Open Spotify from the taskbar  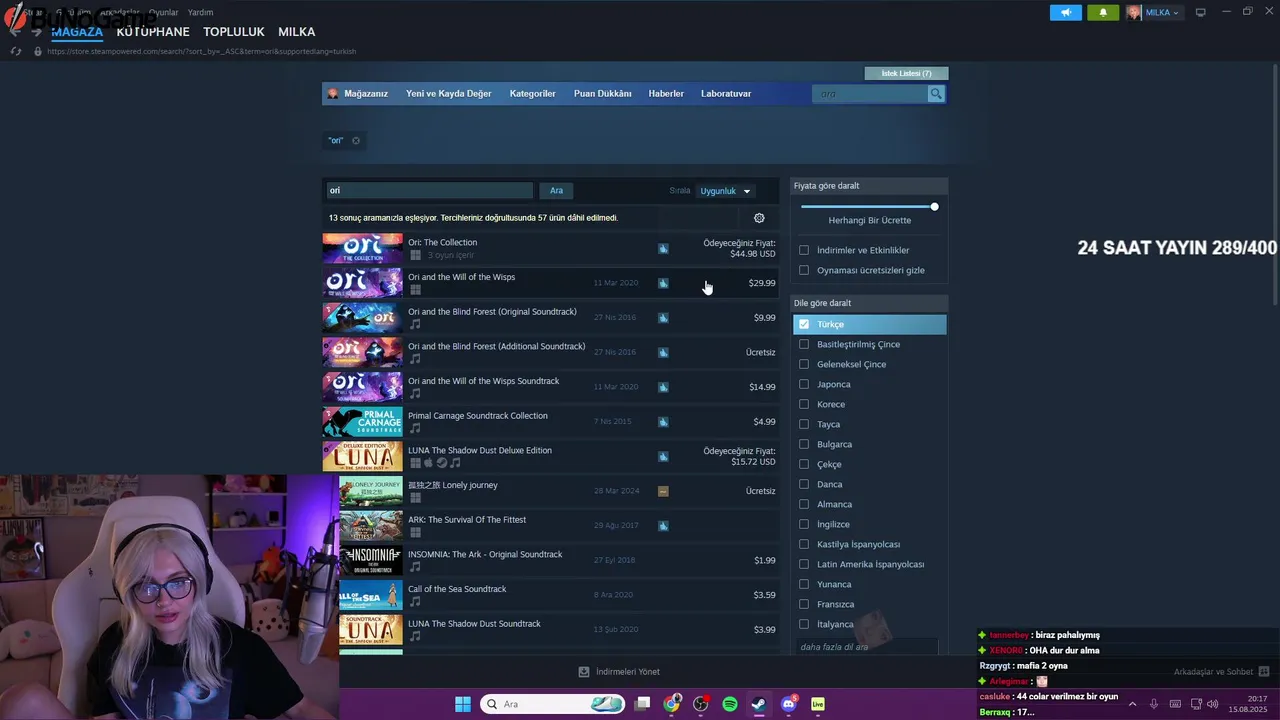click(730, 704)
